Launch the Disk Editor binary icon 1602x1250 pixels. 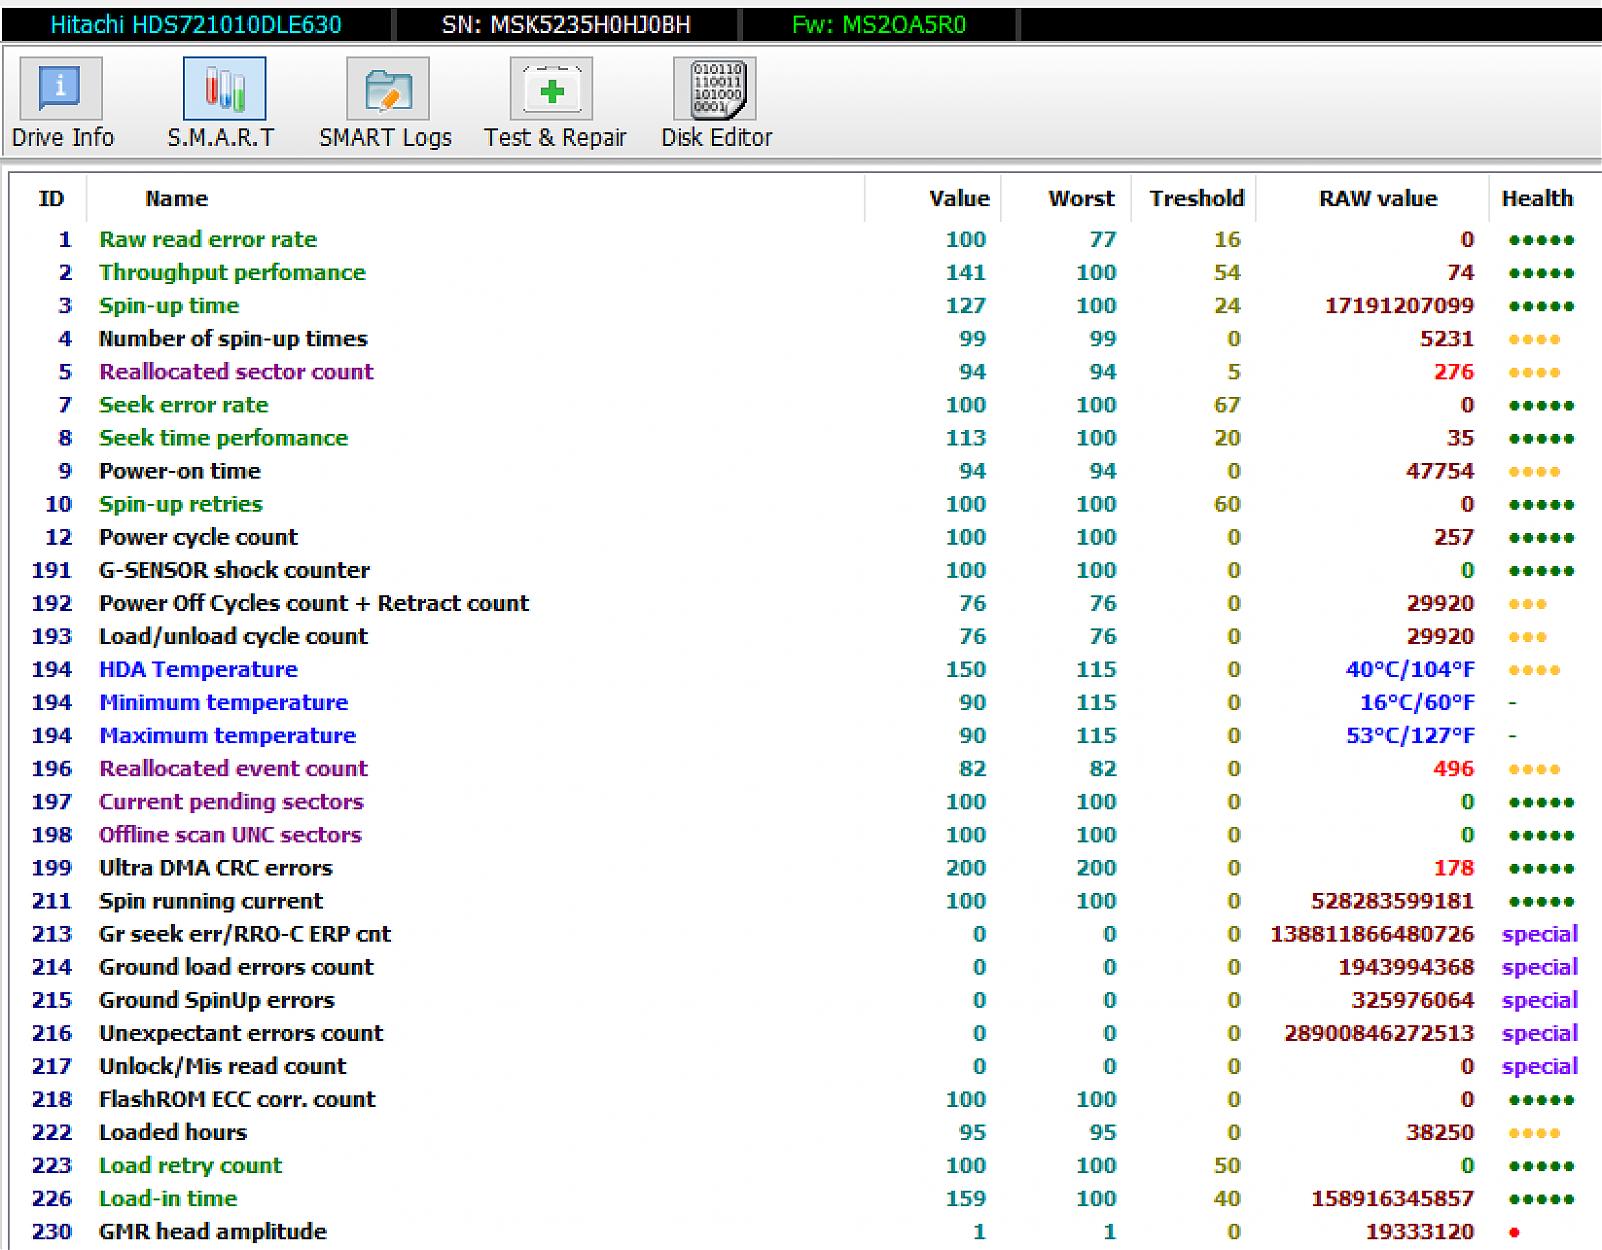tap(715, 89)
